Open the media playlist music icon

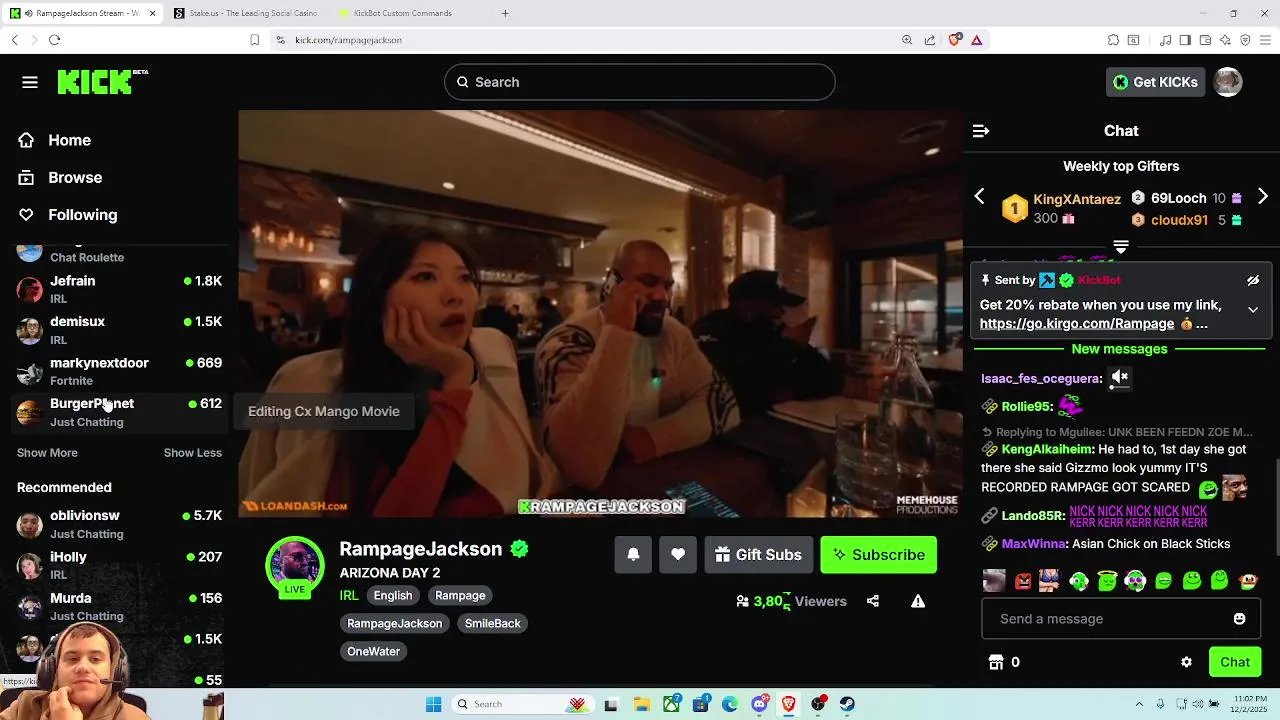tap(1165, 40)
